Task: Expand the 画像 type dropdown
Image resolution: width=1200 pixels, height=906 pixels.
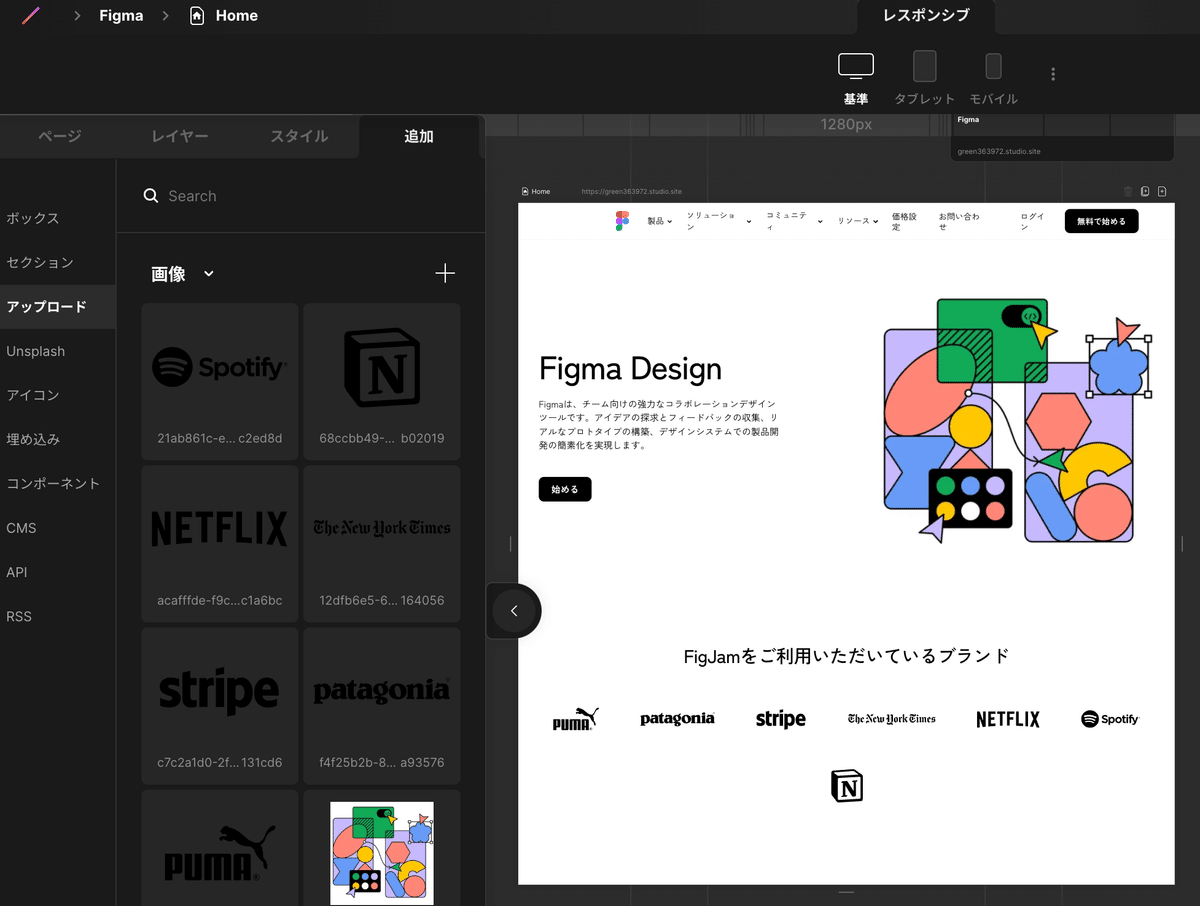Action: coord(183,274)
